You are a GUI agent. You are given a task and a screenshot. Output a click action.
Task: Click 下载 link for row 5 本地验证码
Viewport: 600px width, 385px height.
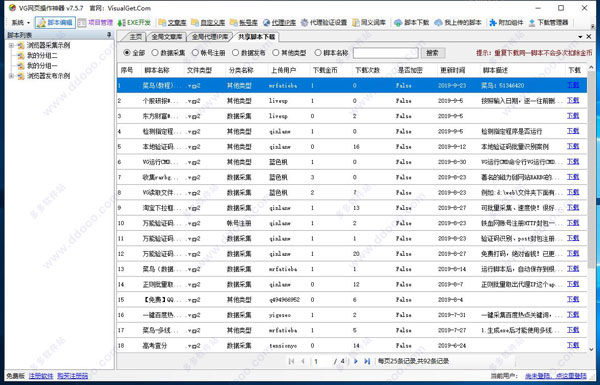(573, 146)
